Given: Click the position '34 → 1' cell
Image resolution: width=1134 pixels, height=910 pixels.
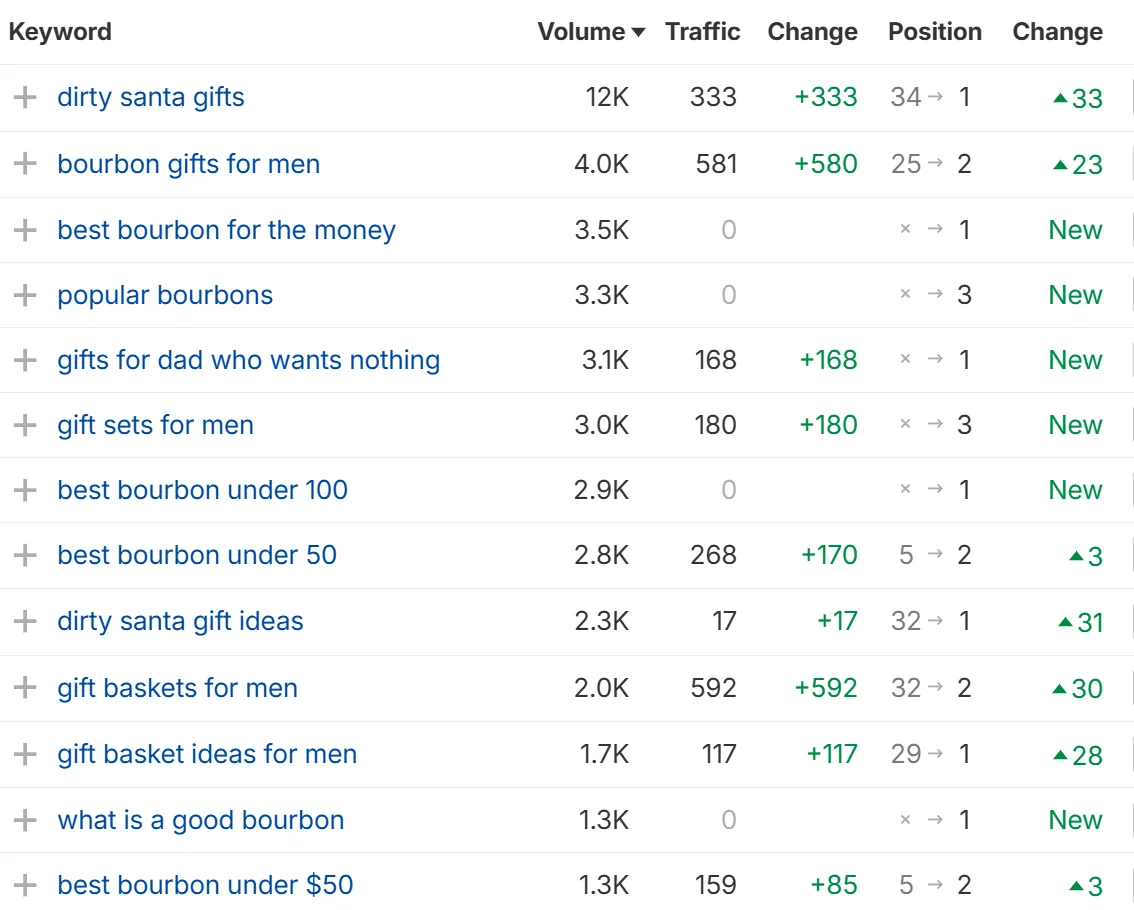Looking at the screenshot, I should 930,97.
